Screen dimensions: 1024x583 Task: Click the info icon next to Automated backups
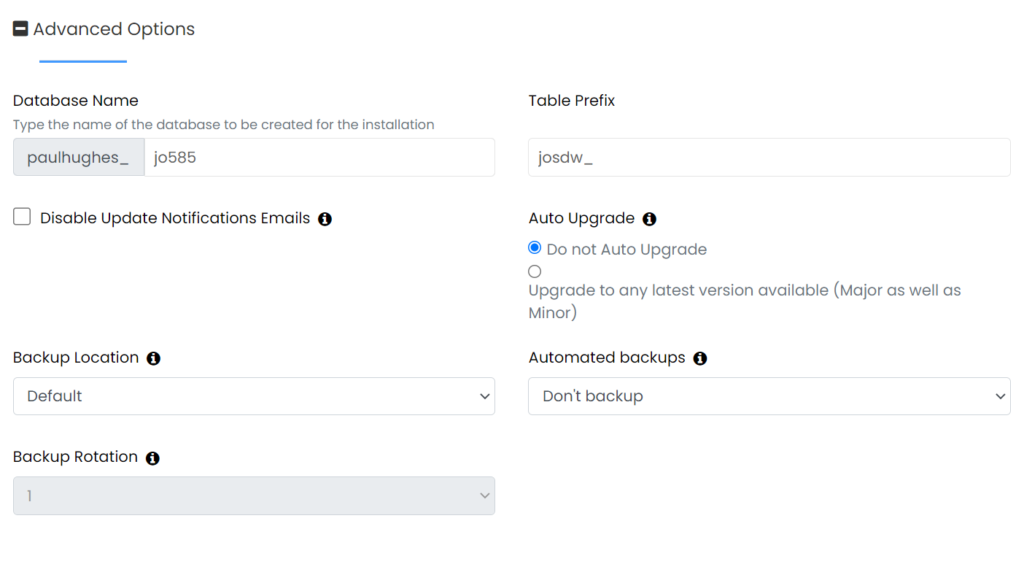point(700,358)
